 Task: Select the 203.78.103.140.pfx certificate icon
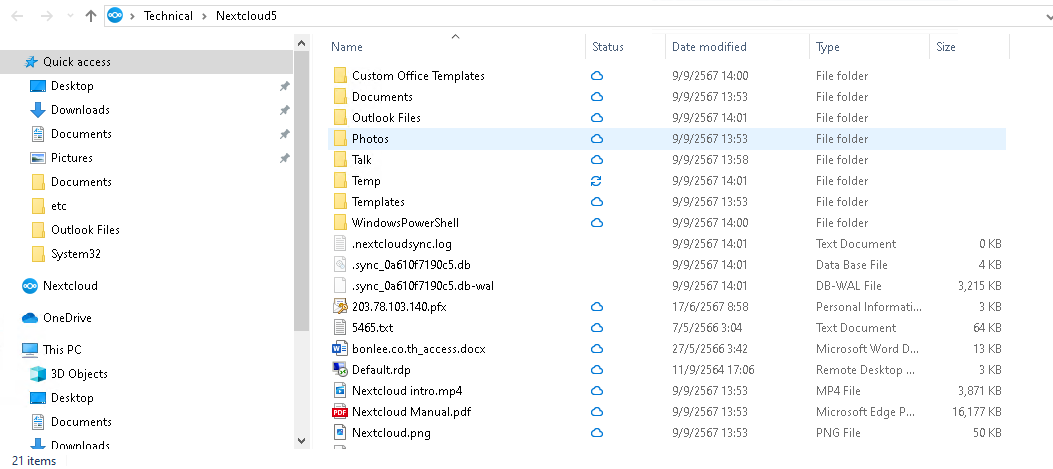pos(339,307)
